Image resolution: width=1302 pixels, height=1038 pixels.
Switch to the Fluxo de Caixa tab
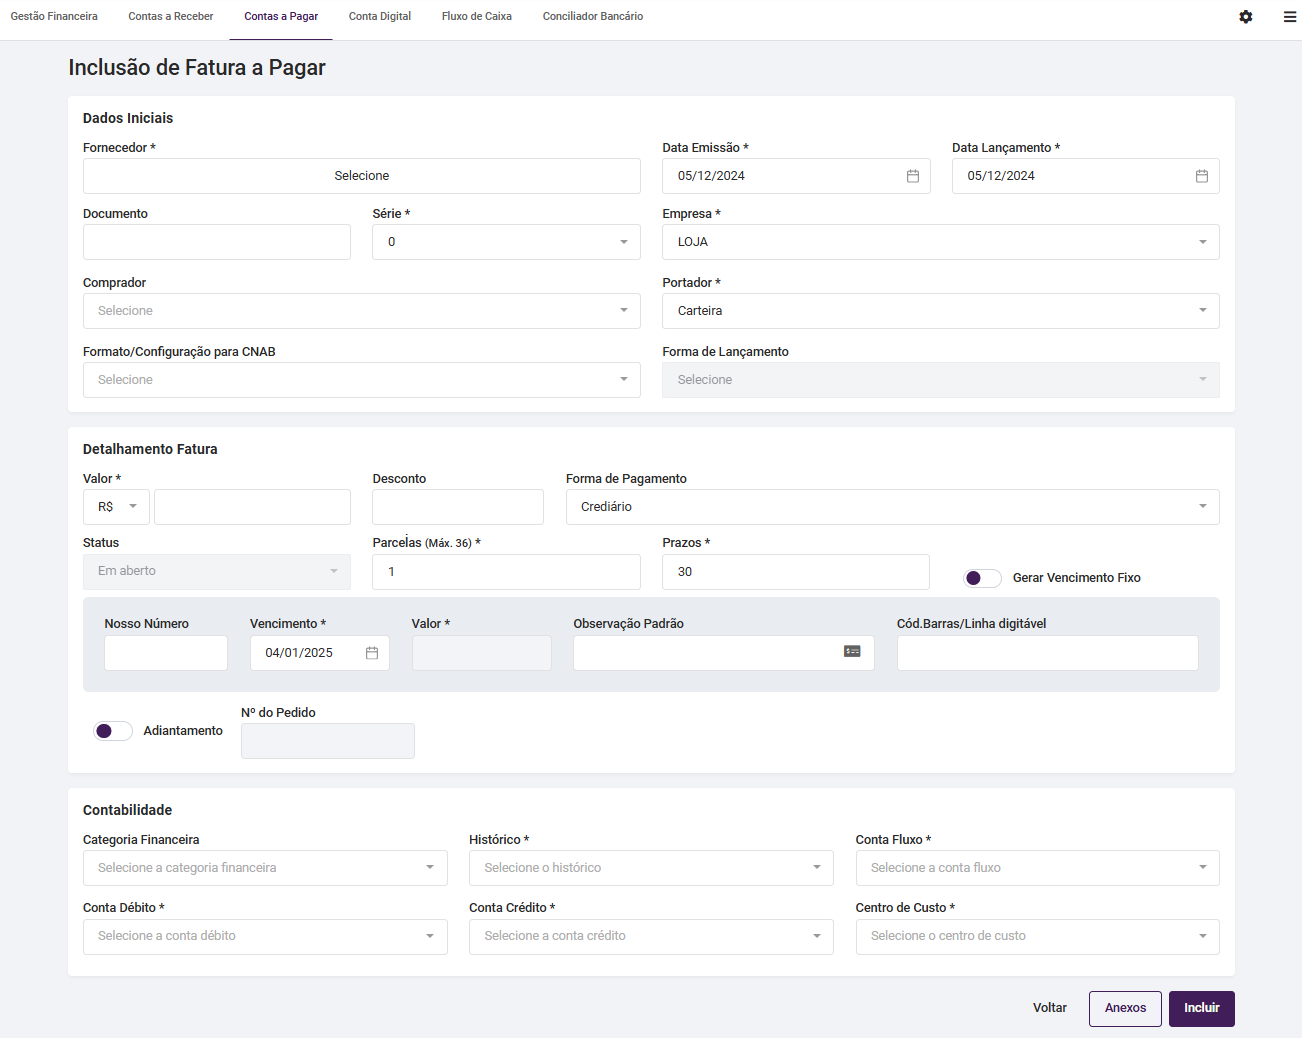477,17
